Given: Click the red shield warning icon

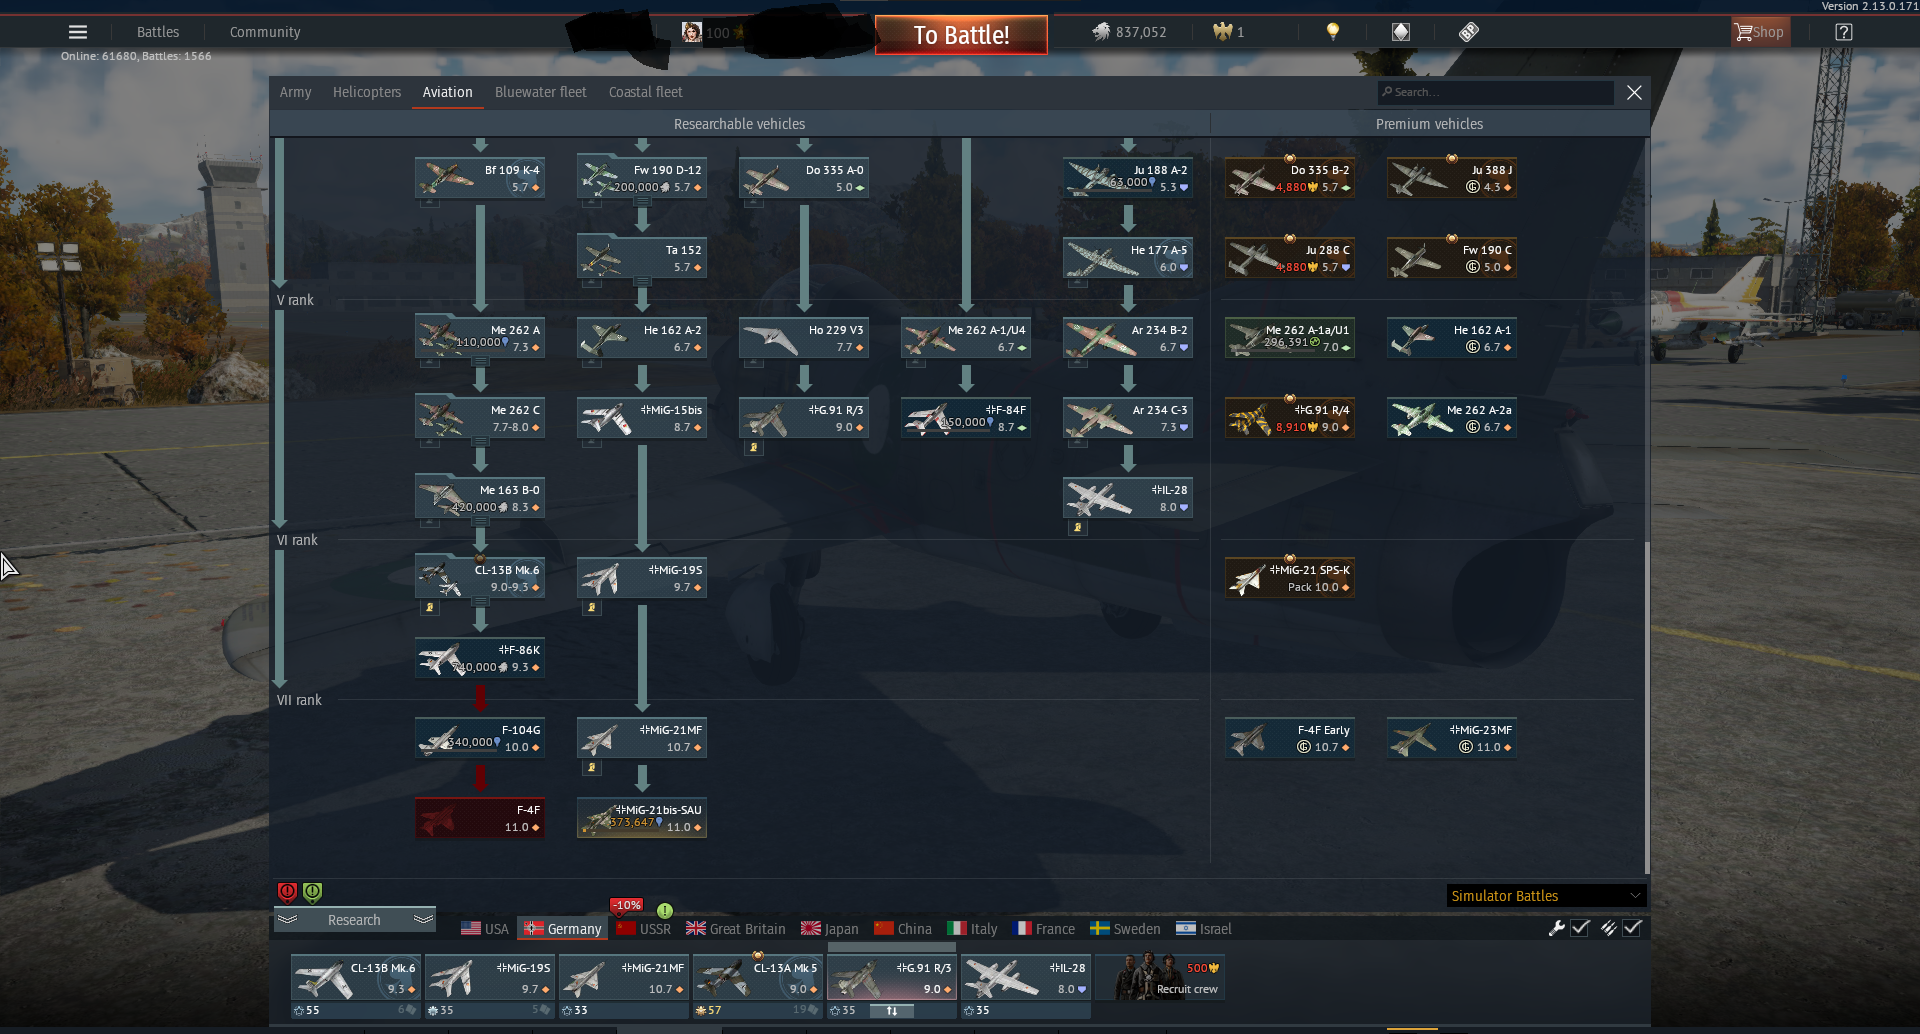Looking at the screenshot, I should 287,892.
